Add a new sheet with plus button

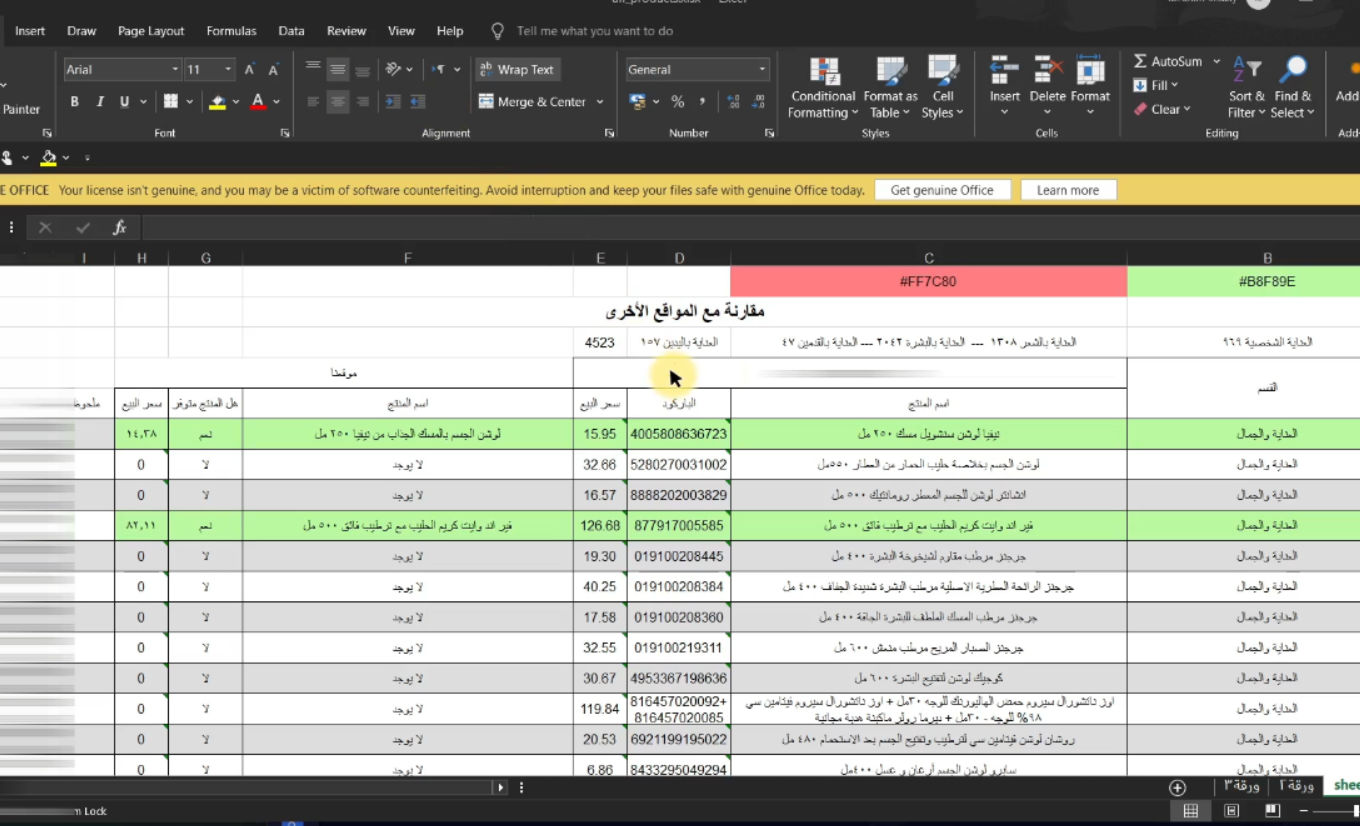1177,788
